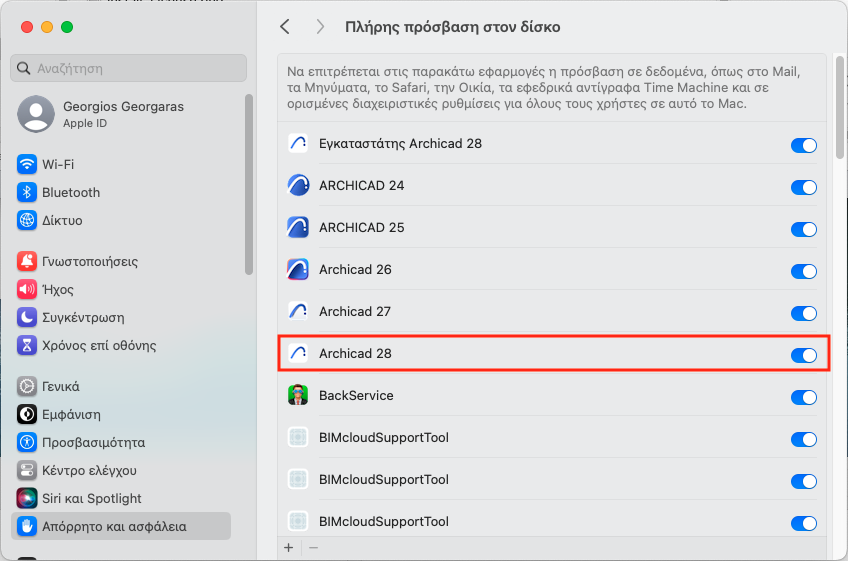
Task: Click the Αναζήτηση search field
Action: point(128,68)
